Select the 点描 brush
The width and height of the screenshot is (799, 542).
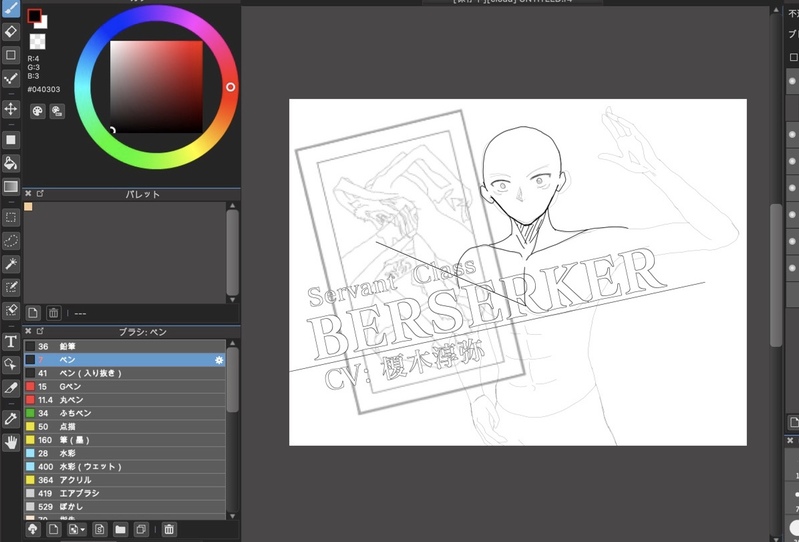[x=125, y=426]
